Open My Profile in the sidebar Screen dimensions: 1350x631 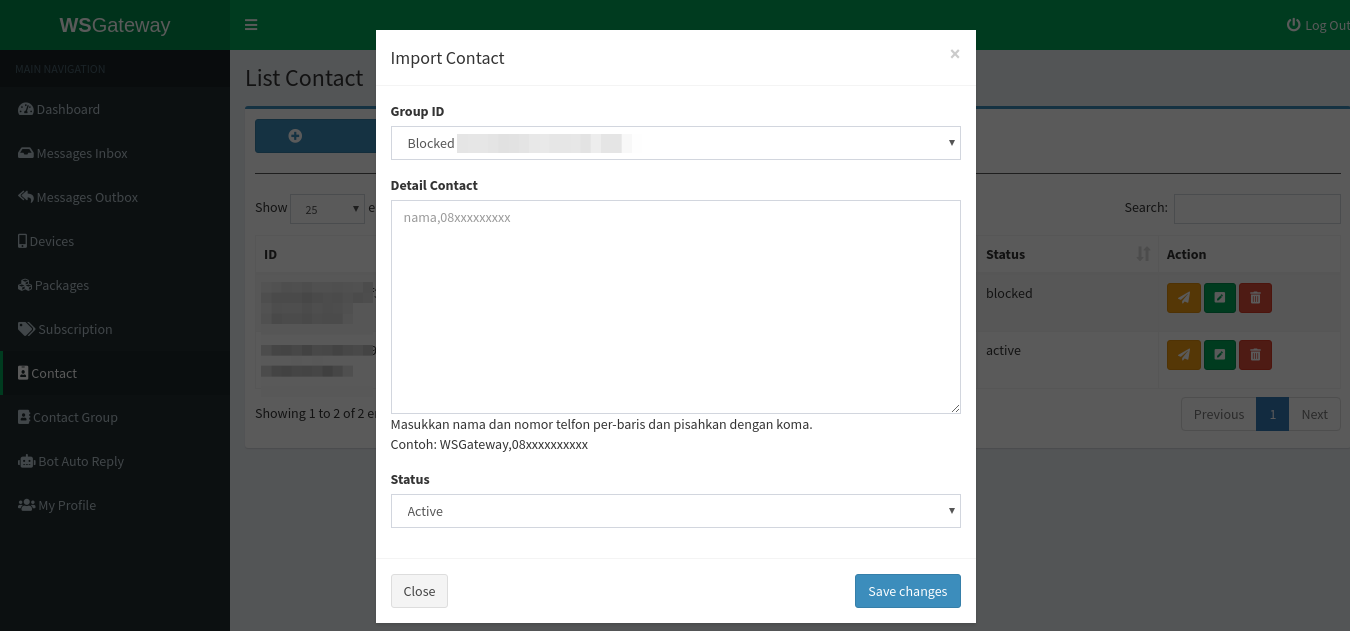coord(115,505)
